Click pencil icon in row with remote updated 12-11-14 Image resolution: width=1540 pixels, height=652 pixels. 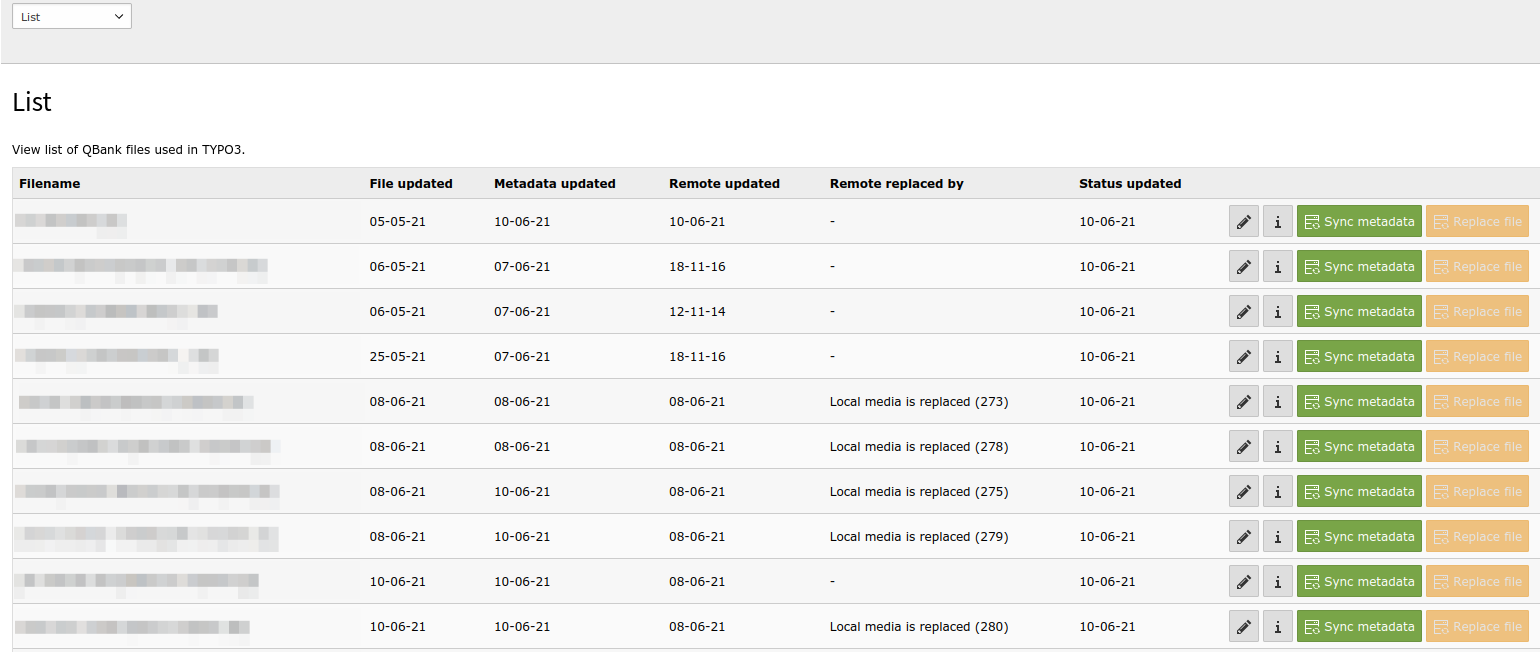(1244, 312)
